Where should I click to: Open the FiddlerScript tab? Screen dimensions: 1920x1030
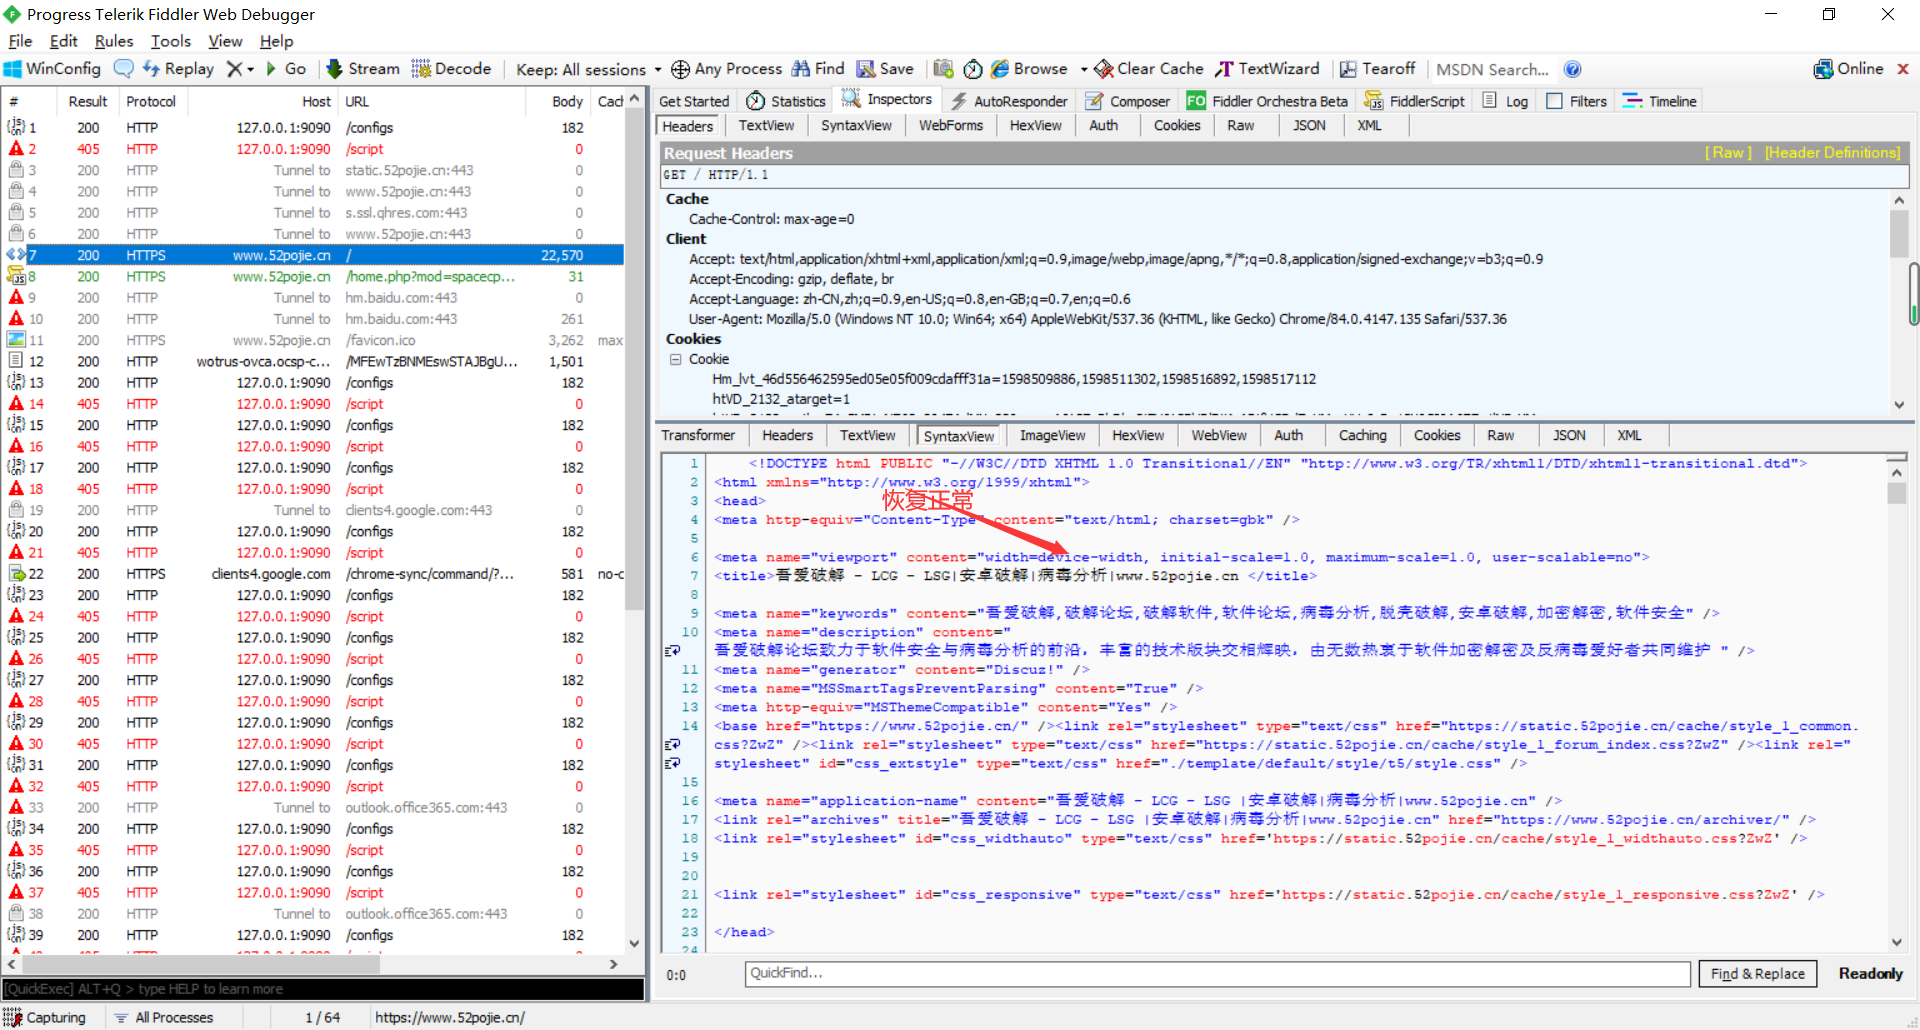(x=1415, y=101)
